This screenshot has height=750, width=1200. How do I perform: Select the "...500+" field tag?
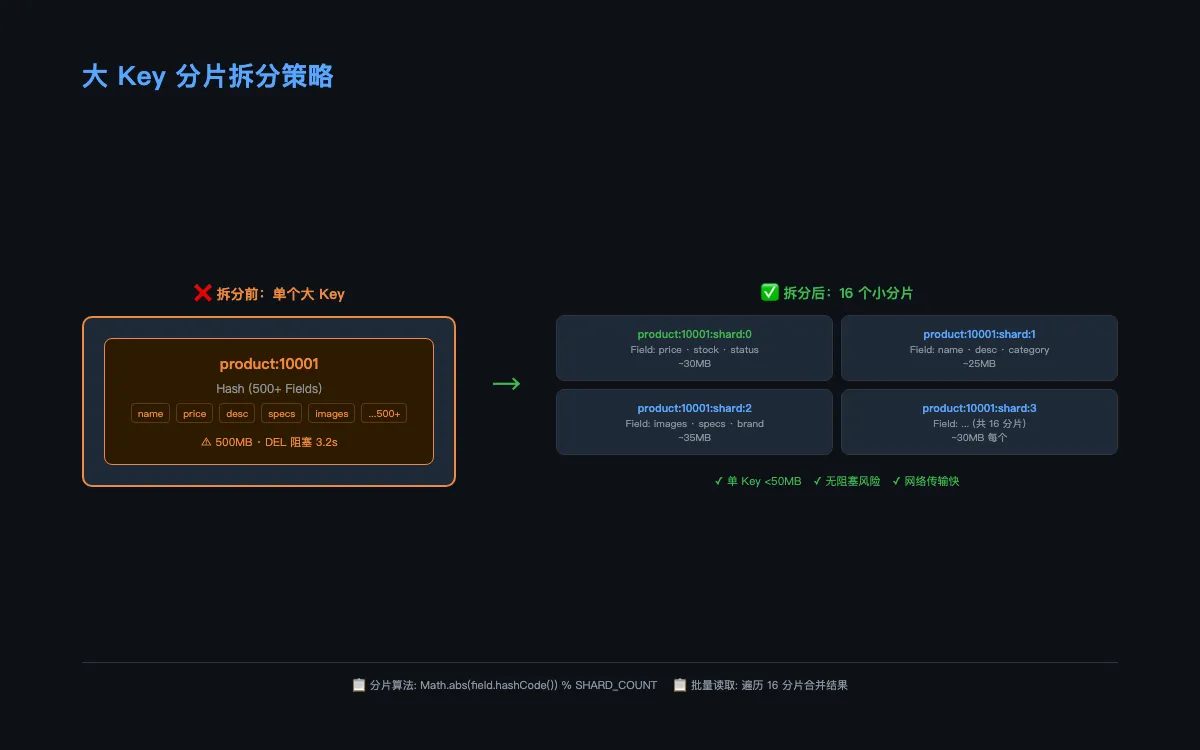point(384,413)
